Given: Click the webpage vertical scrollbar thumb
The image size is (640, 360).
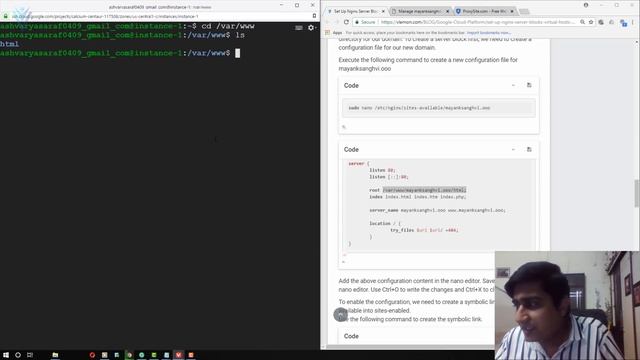Looking at the screenshot, I should tap(637, 193).
